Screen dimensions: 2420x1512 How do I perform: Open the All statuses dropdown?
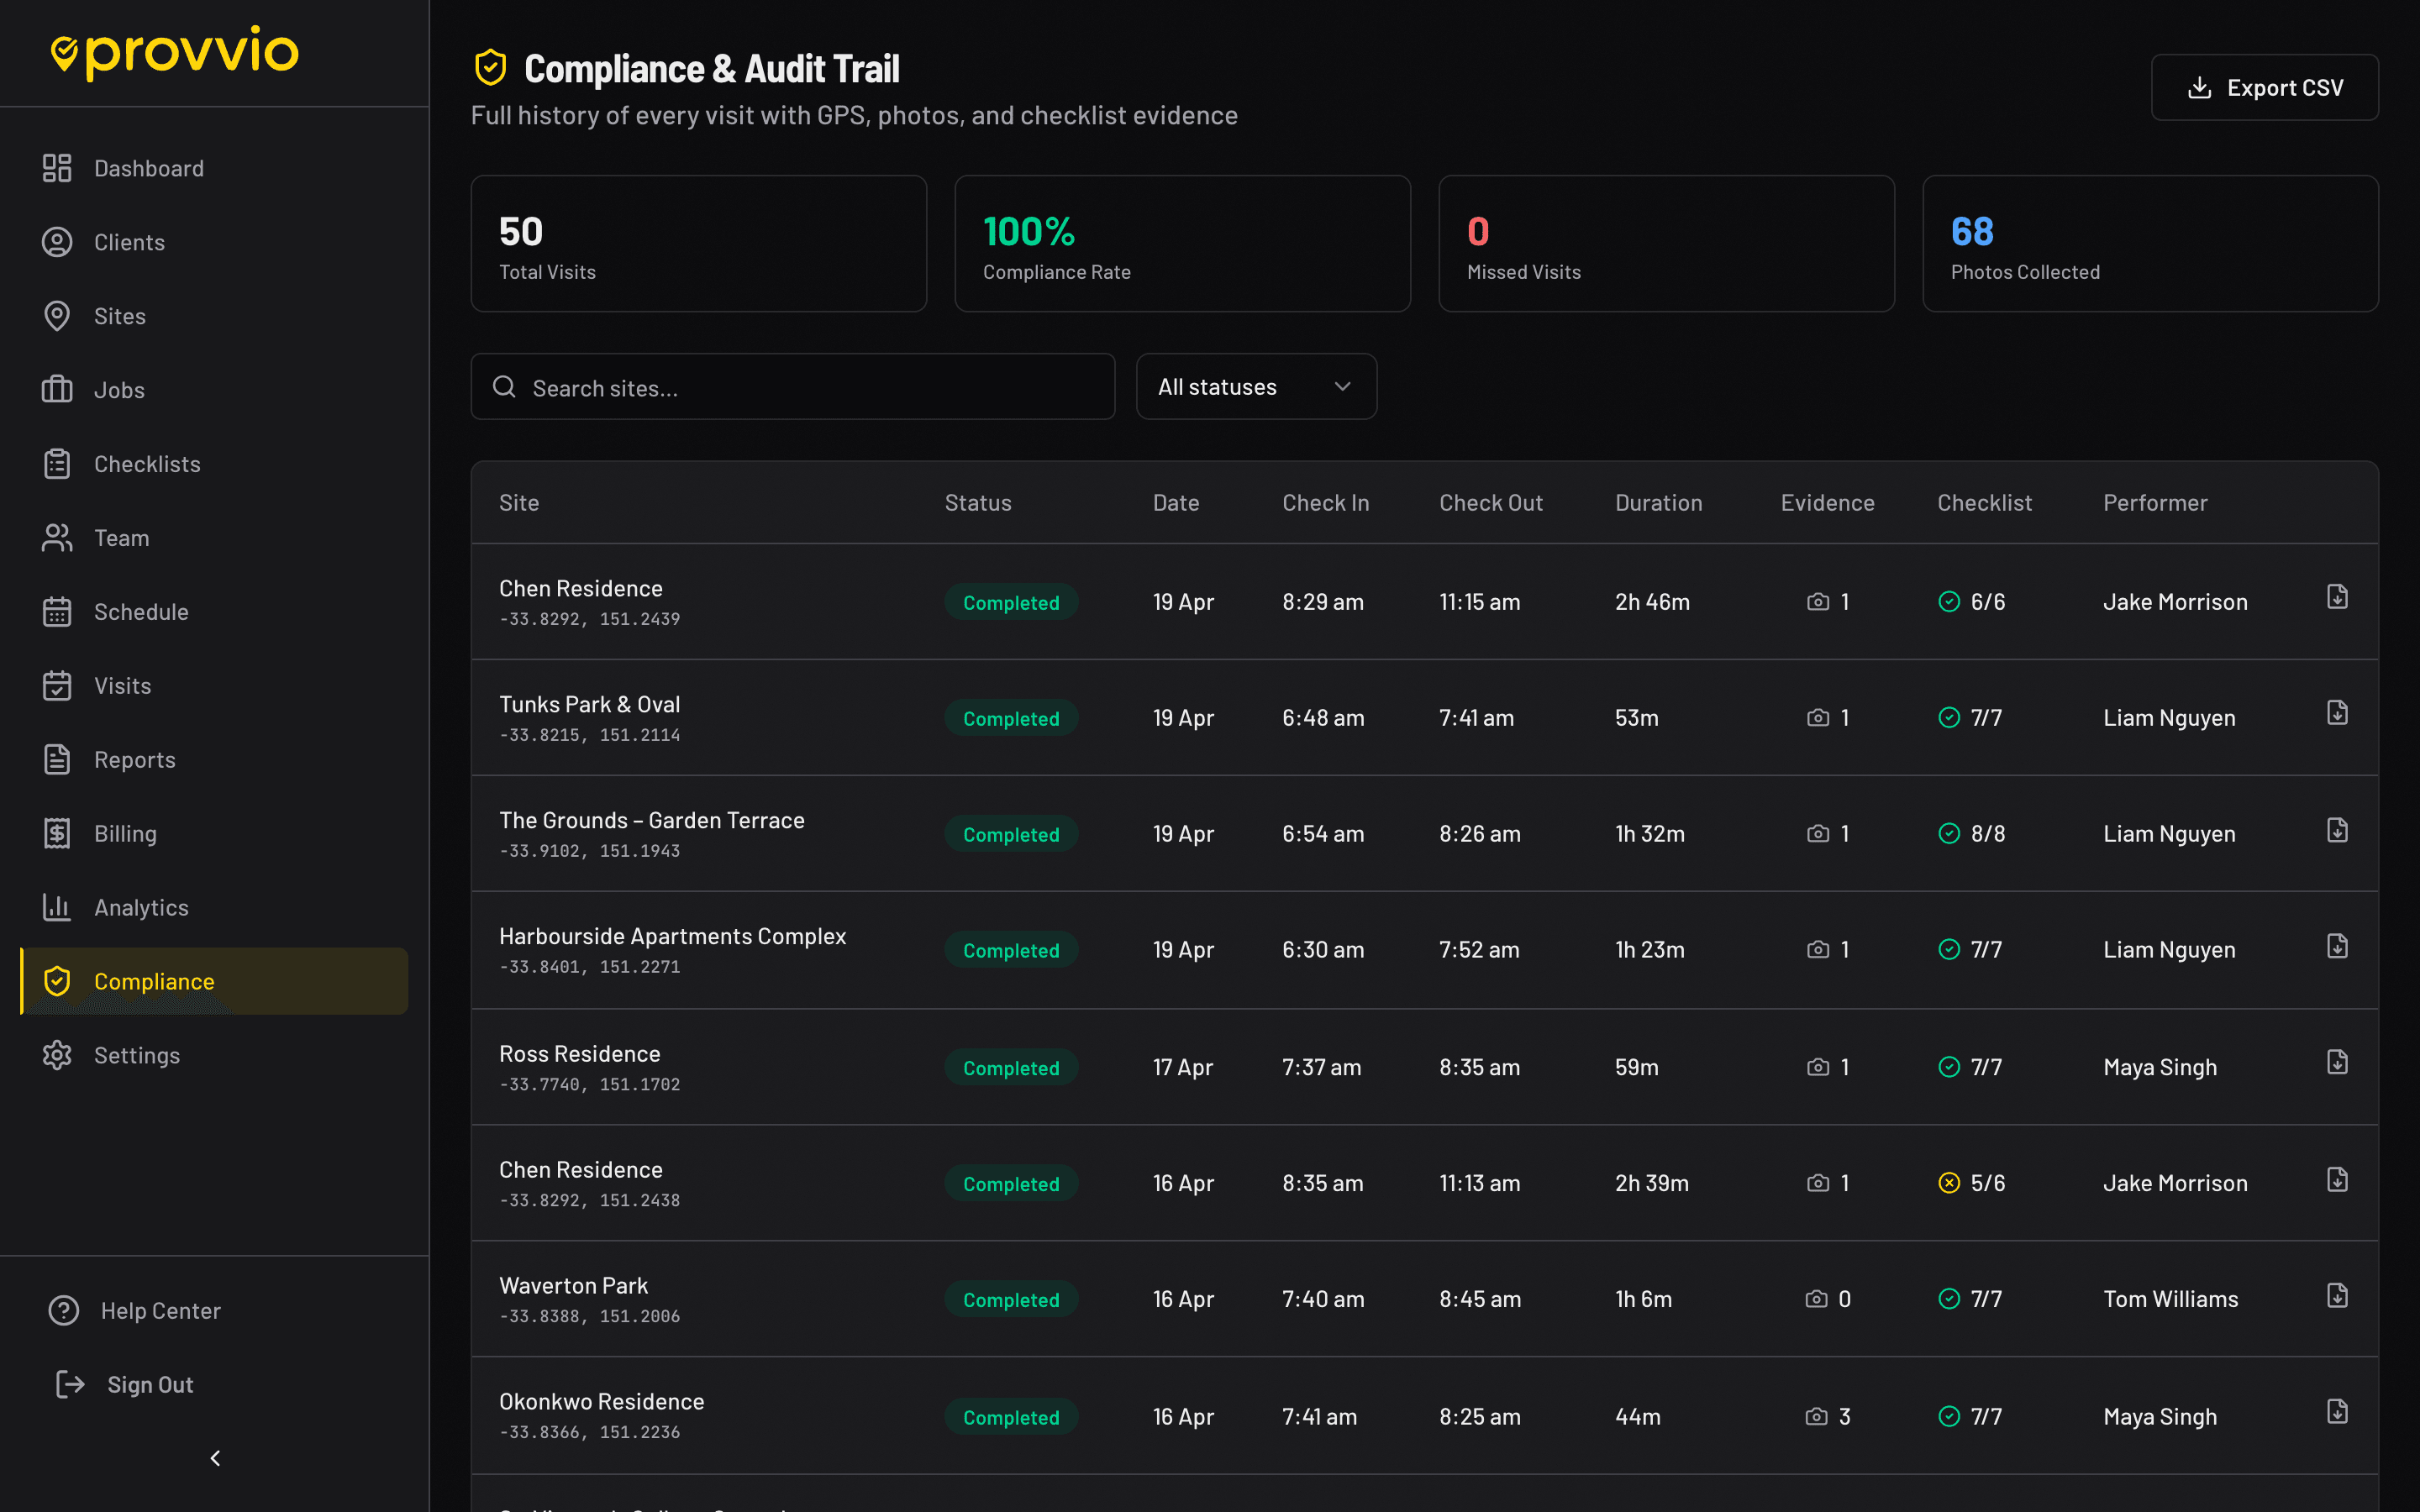1256,386
